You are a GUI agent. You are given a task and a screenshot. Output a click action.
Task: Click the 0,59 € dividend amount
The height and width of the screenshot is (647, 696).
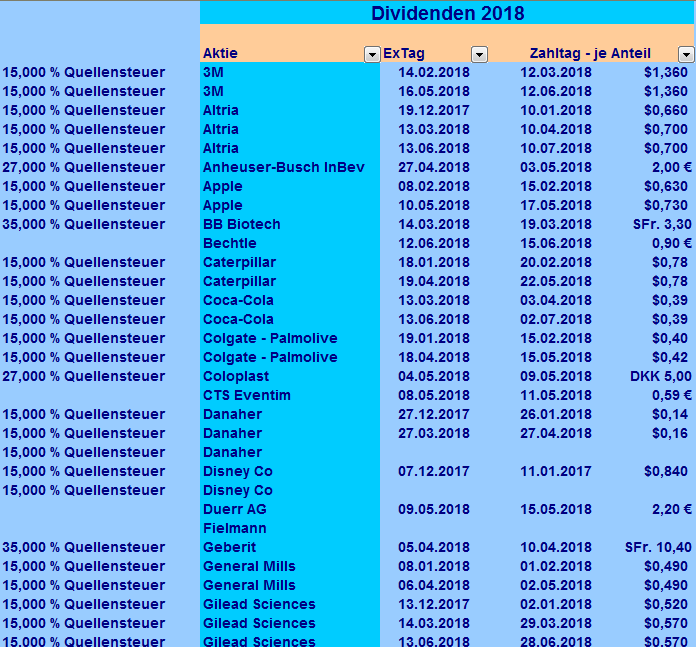click(672, 395)
